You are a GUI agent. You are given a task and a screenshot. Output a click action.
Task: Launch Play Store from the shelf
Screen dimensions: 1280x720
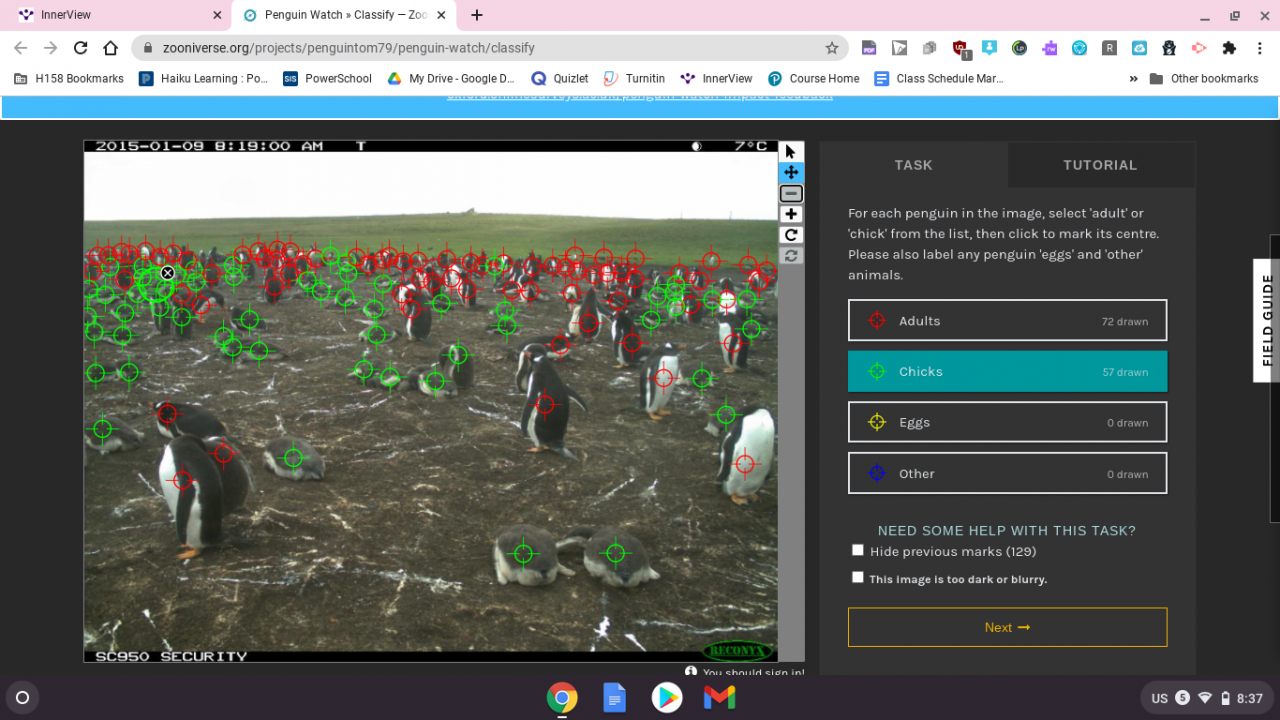(667, 697)
